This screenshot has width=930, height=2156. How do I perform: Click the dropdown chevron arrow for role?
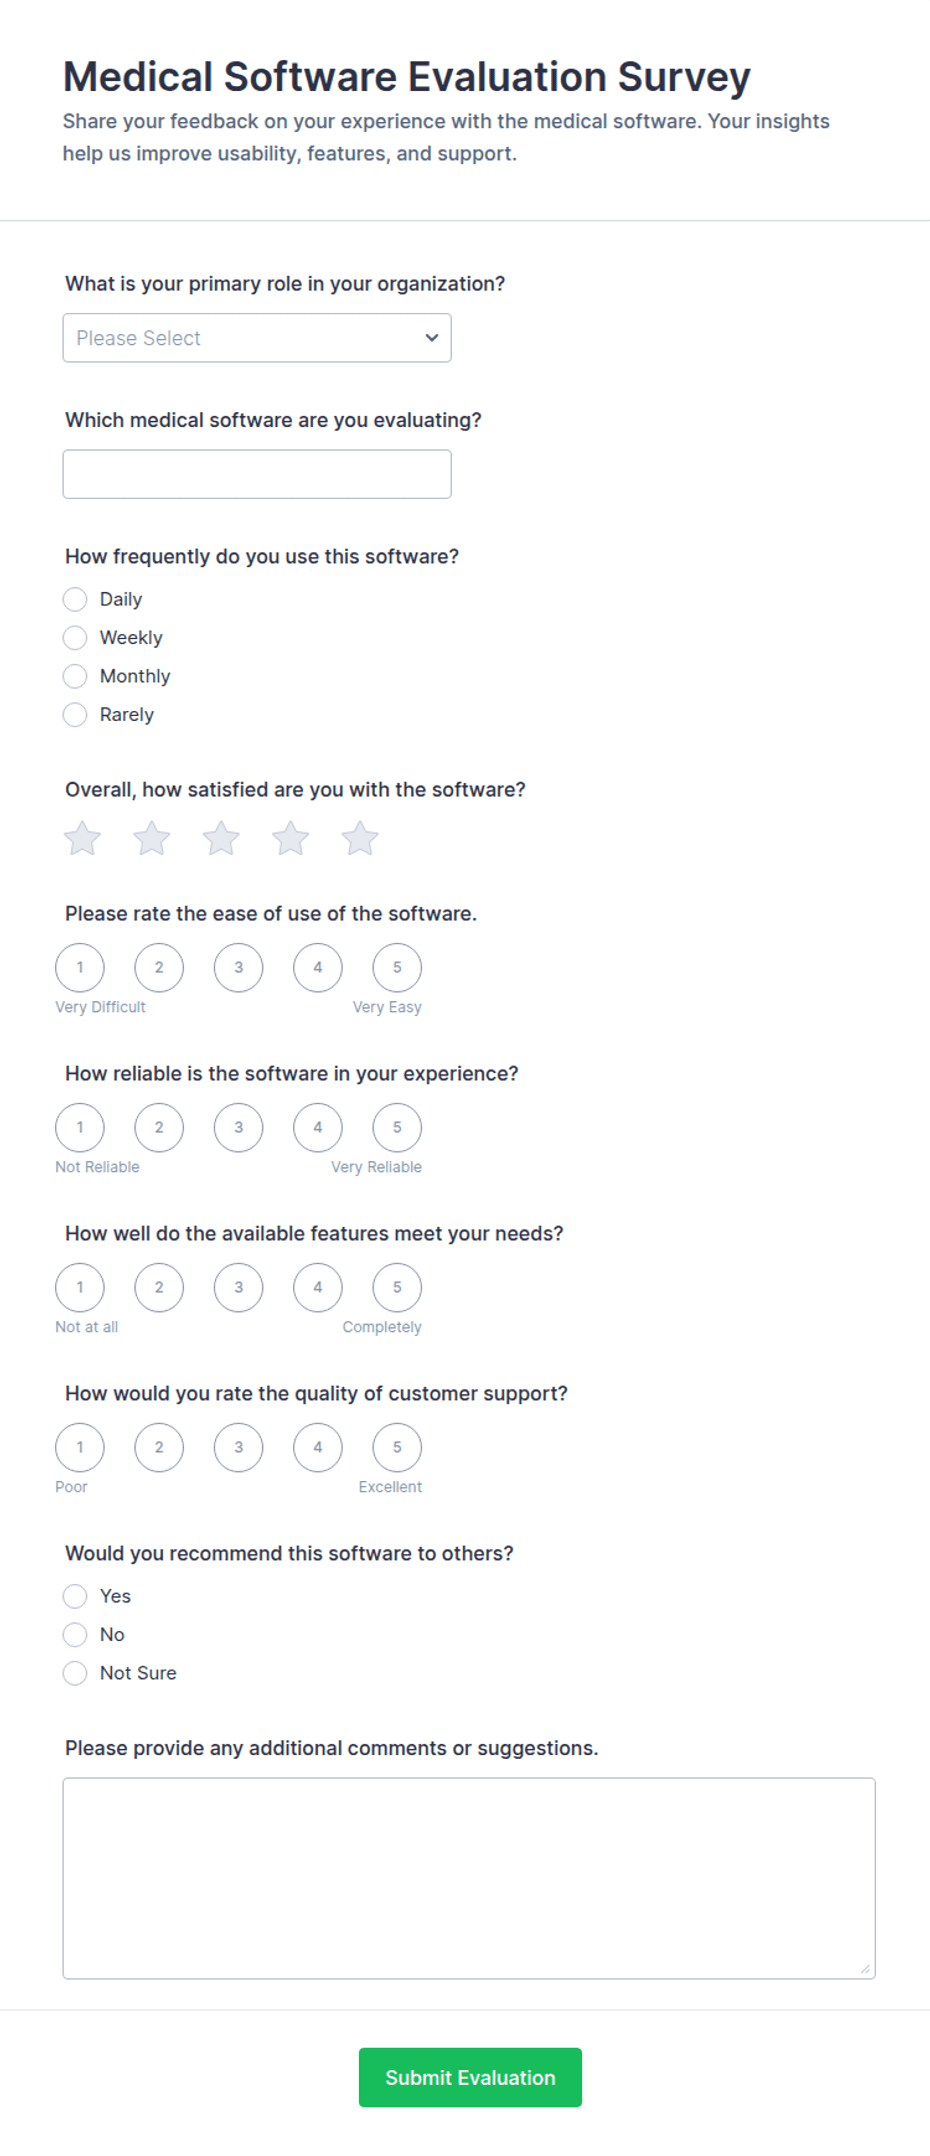[x=432, y=338]
